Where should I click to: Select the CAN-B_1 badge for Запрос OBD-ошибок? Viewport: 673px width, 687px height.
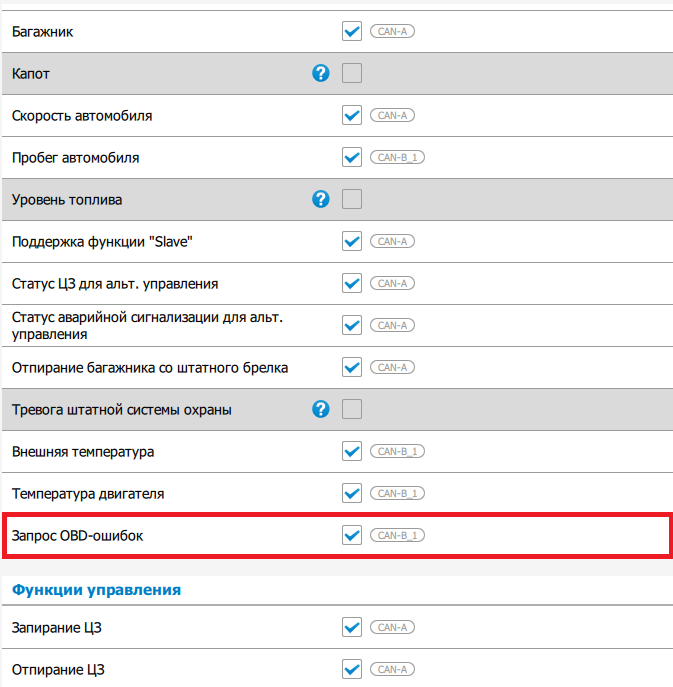(398, 535)
